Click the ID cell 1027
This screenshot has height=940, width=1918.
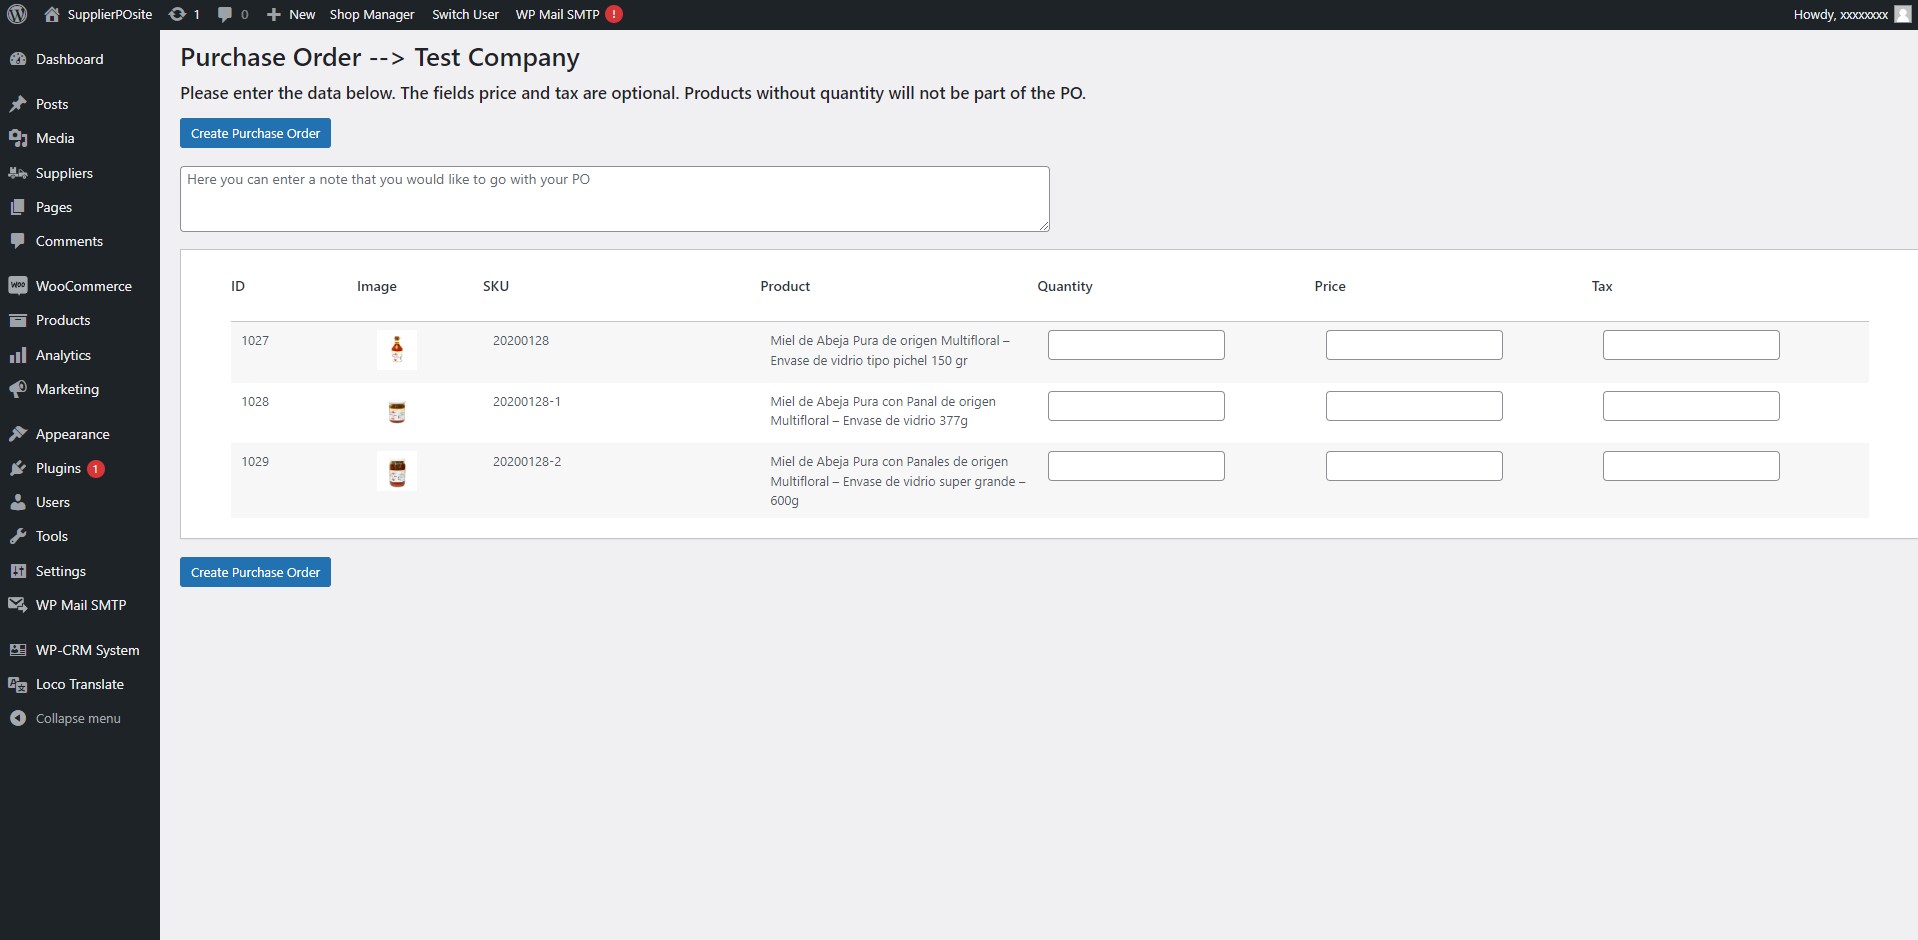[255, 340]
